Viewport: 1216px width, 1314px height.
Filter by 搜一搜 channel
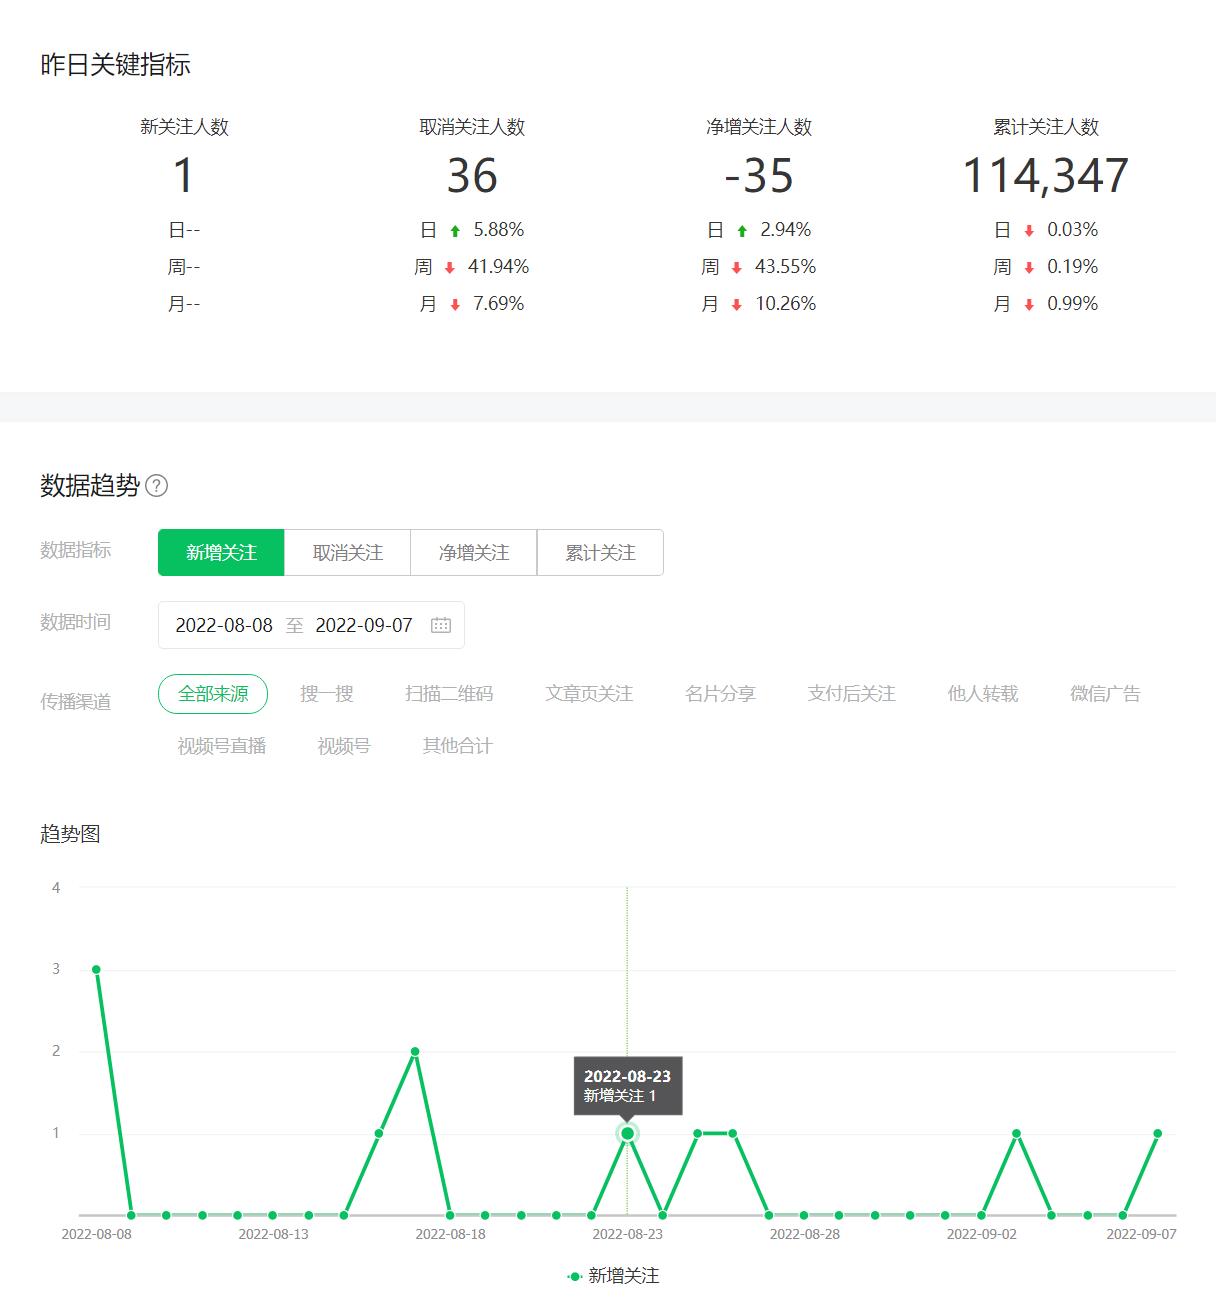(327, 694)
